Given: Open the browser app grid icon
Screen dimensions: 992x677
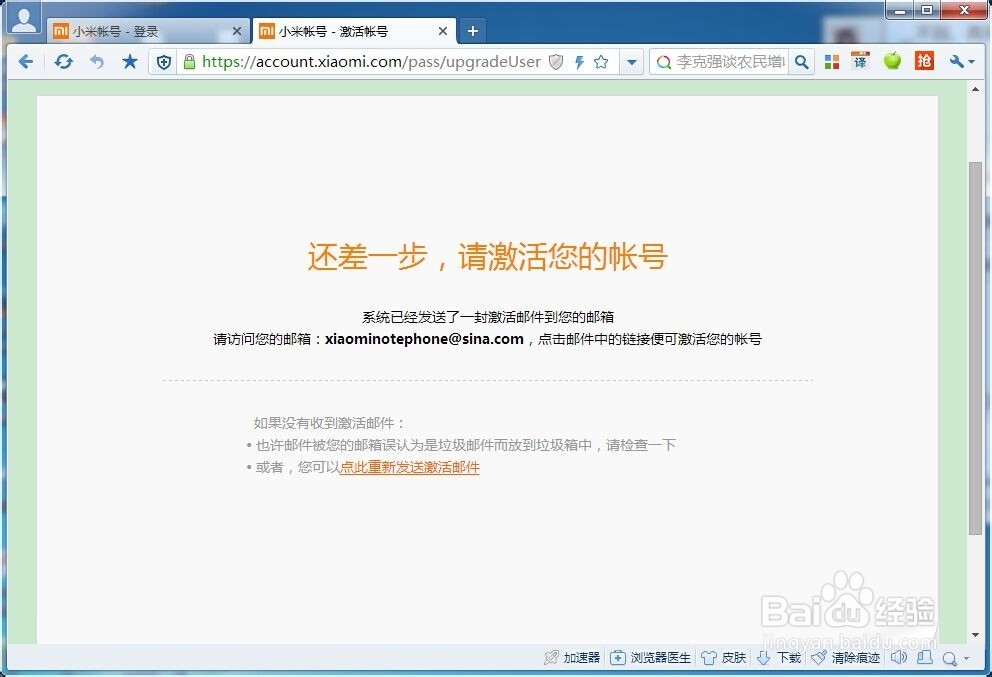Looking at the screenshot, I should (x=832, y=61).
